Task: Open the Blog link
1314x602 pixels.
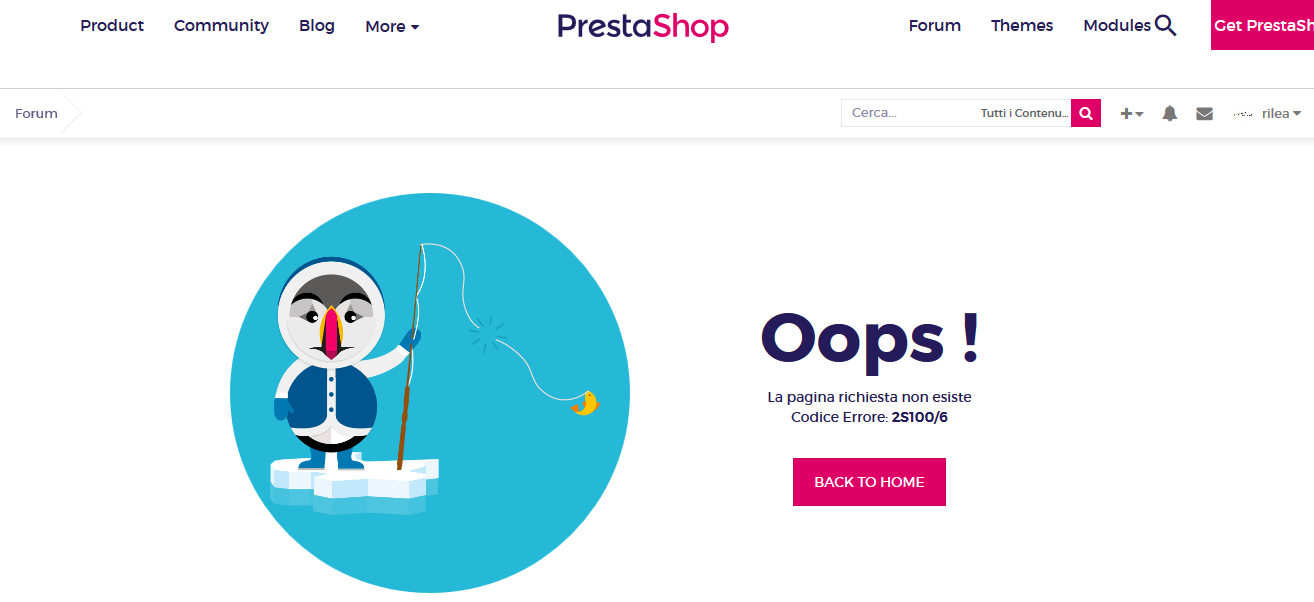Action: tap(317, 25)
